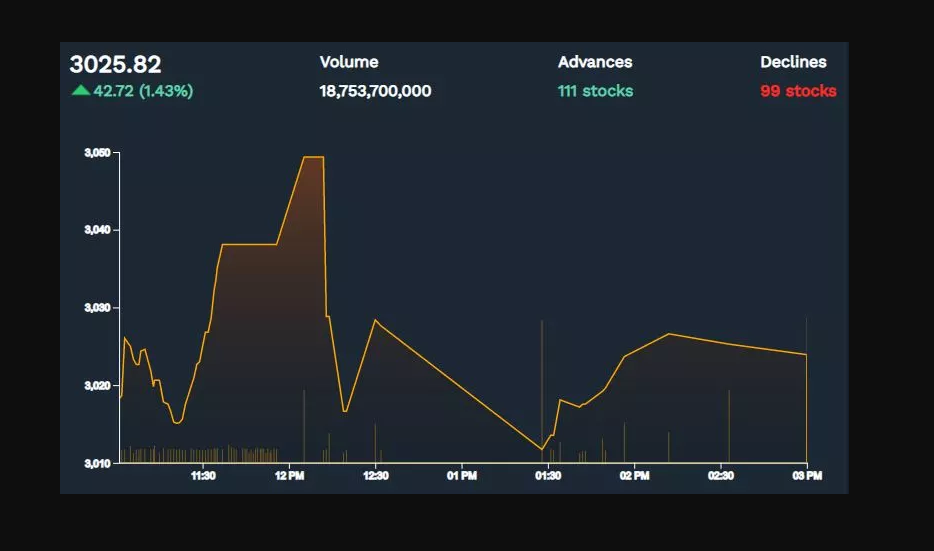Select the 3,030 price axis label
934x551 pixels.
pos(100,308)
